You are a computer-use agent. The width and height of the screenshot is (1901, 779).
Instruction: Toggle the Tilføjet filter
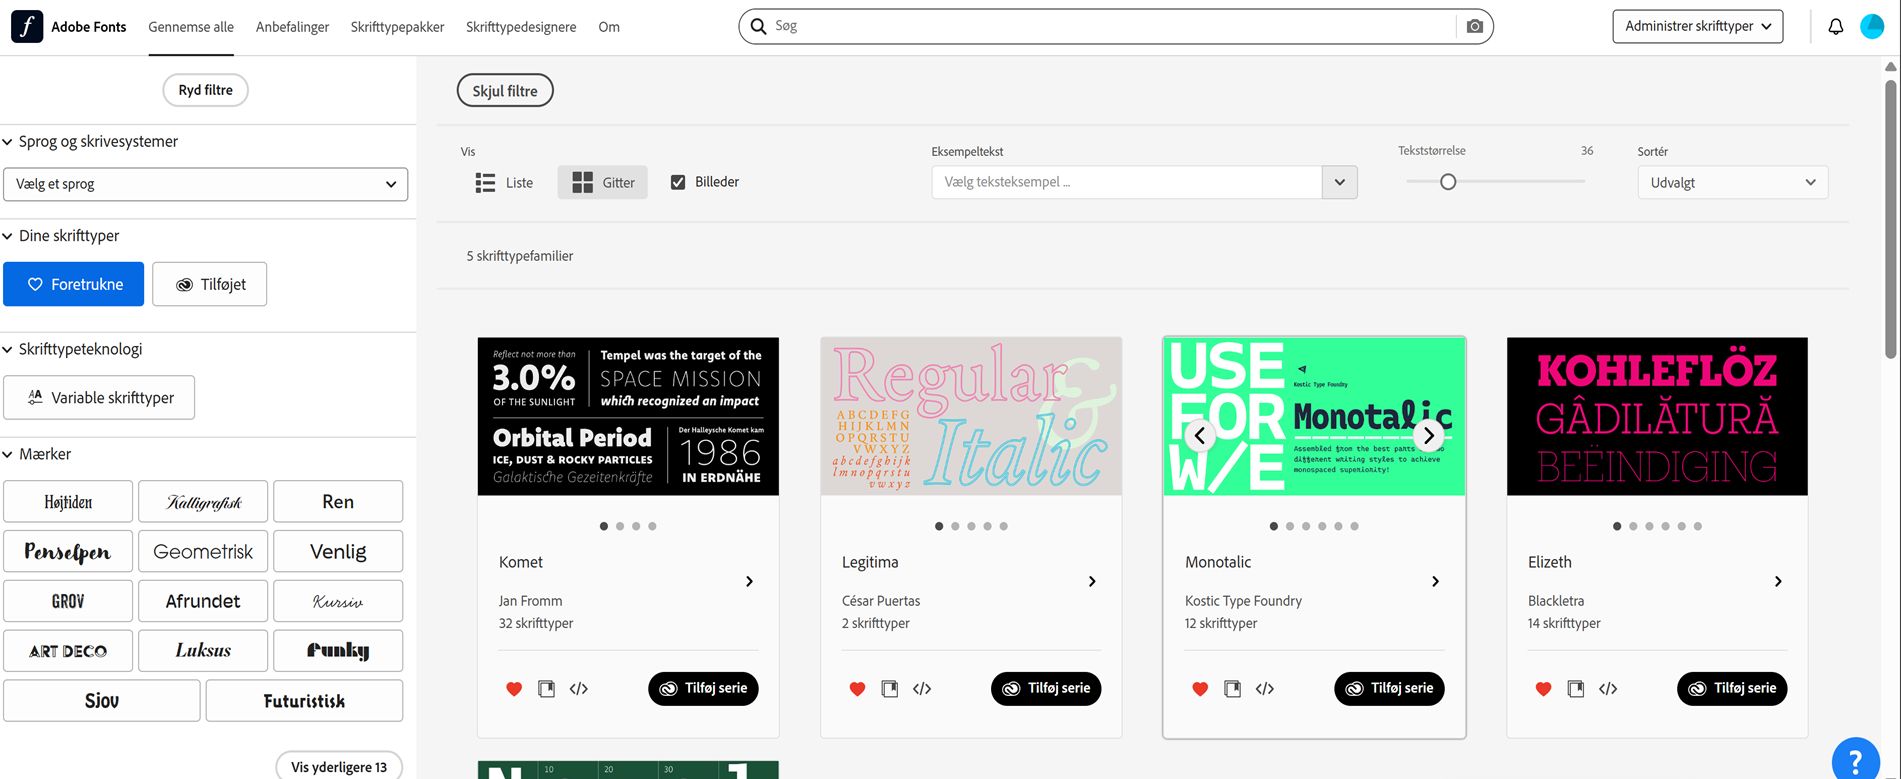tap(210, 284)
